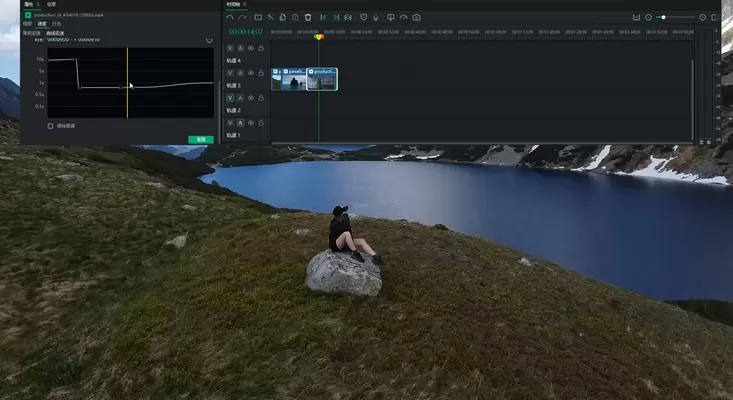Toggle the V video button on track 2
The height and width of the screenshot is (400, 733).
coord(230,97)
